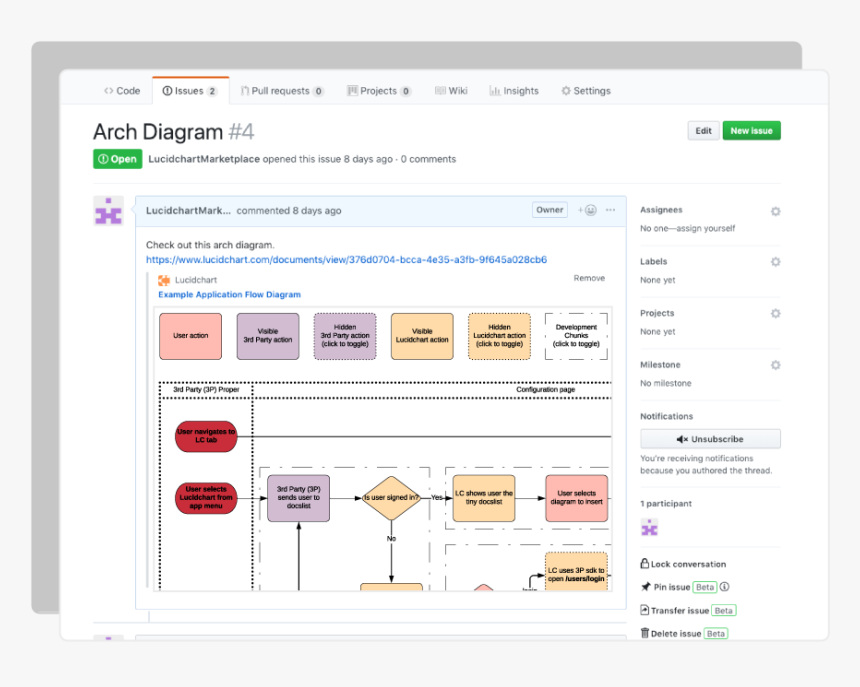The width and height of the screenshot is (860, 687).
Task: Click the Lucidchart logo icon in embed
Action: click(x=164, y=280)
